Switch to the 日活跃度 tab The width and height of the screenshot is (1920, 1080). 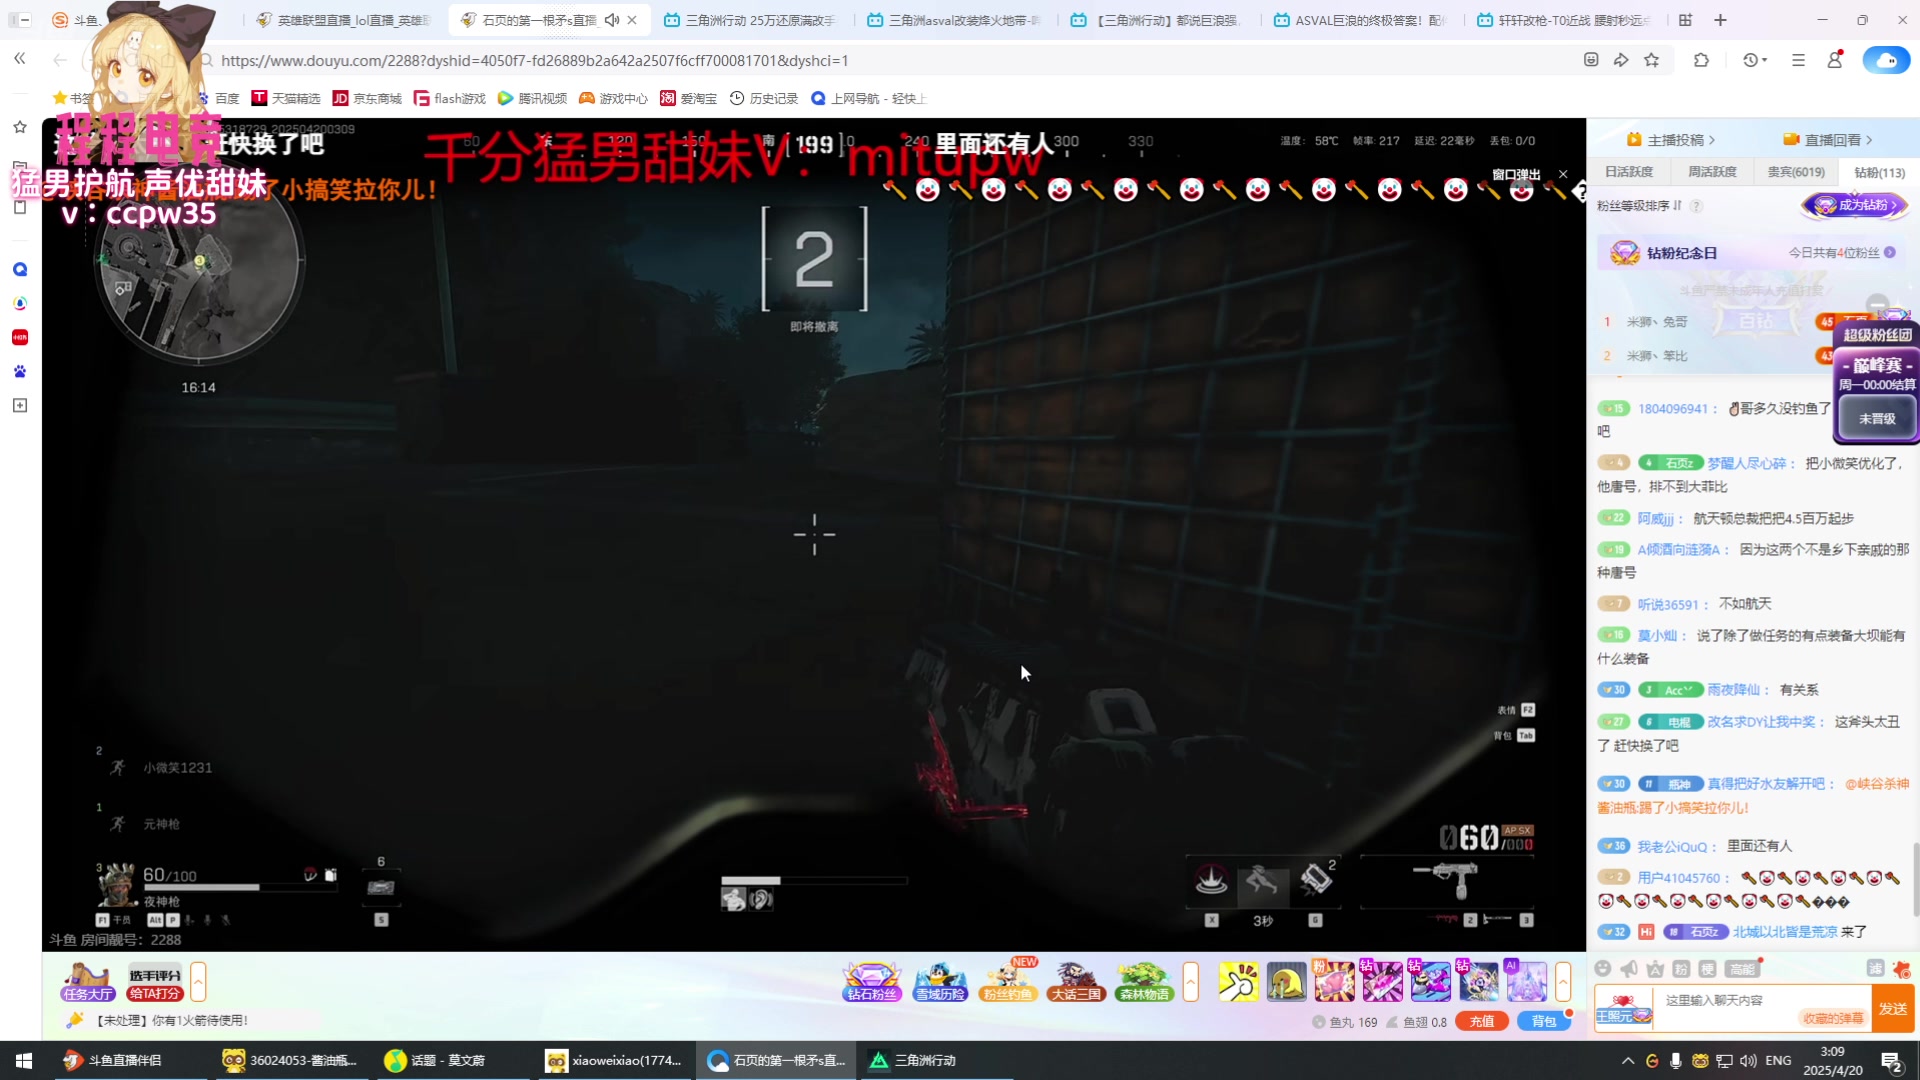1629,172
